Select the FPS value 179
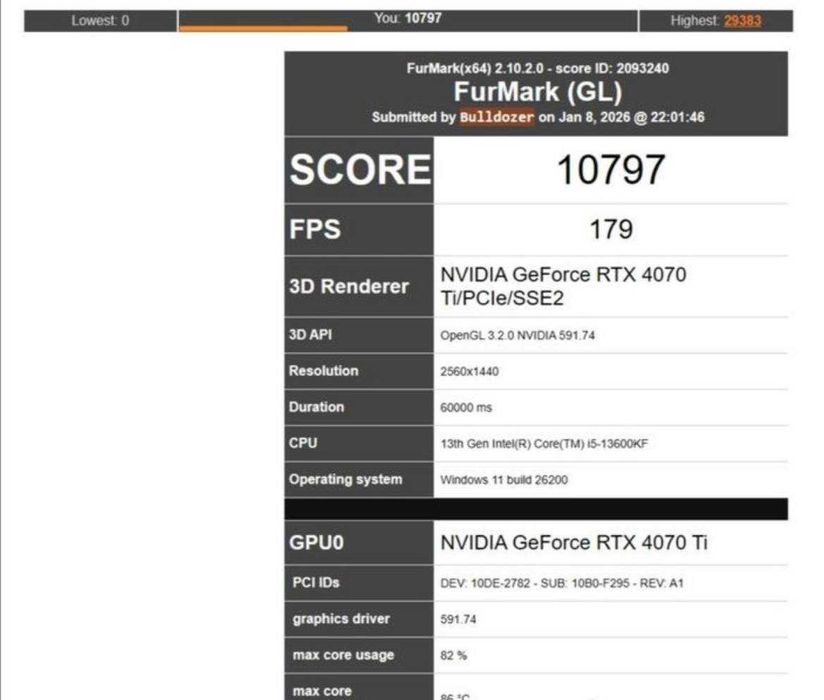 (x=611, y=230)
